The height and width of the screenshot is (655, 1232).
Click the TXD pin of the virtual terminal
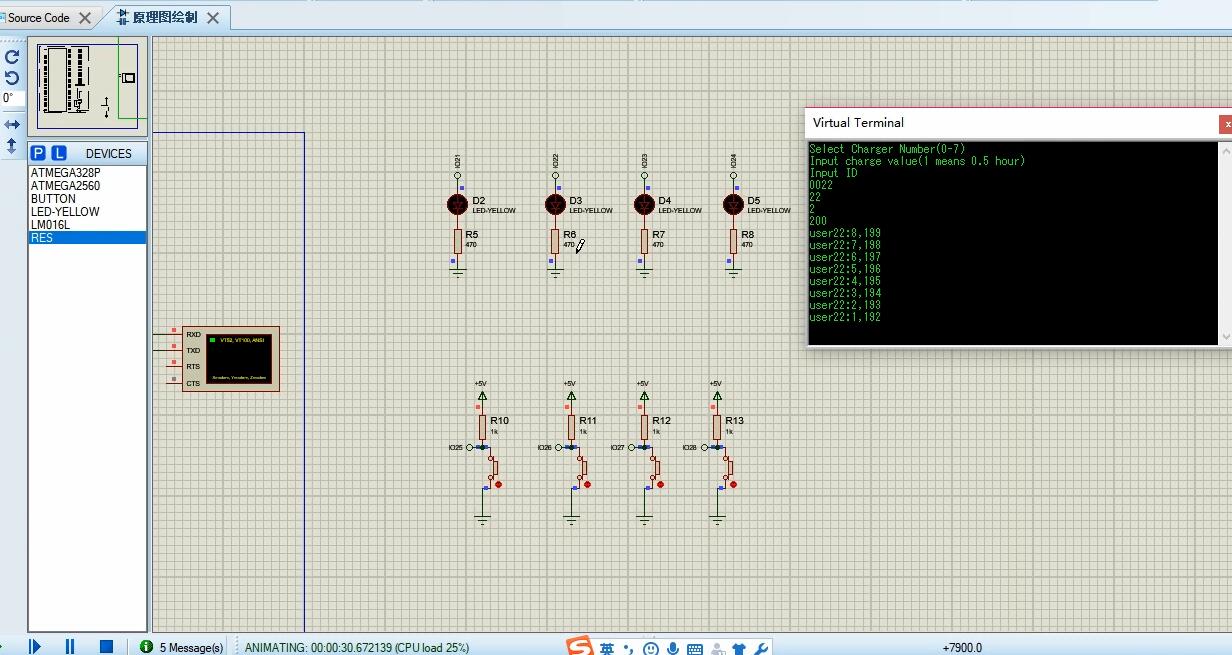[x=193, y=350]
